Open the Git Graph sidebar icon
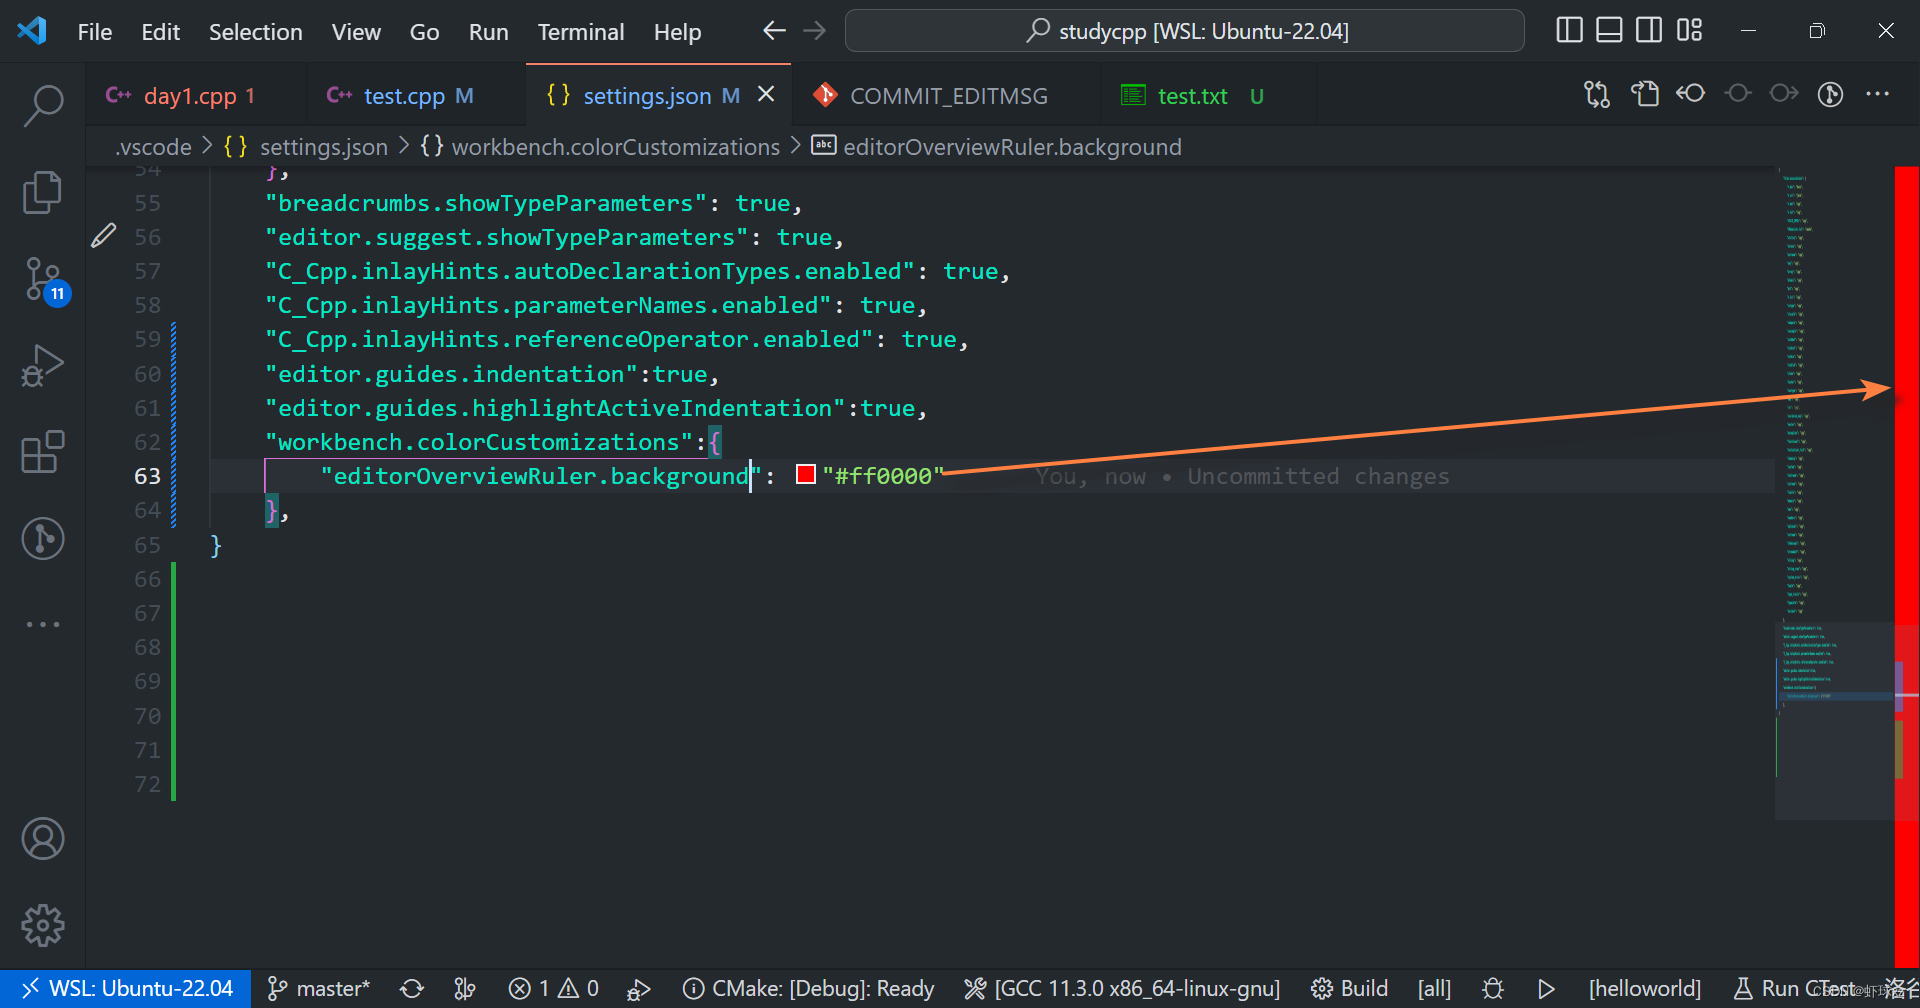Screen dimensions: 1920x1008 pos(43,538)
